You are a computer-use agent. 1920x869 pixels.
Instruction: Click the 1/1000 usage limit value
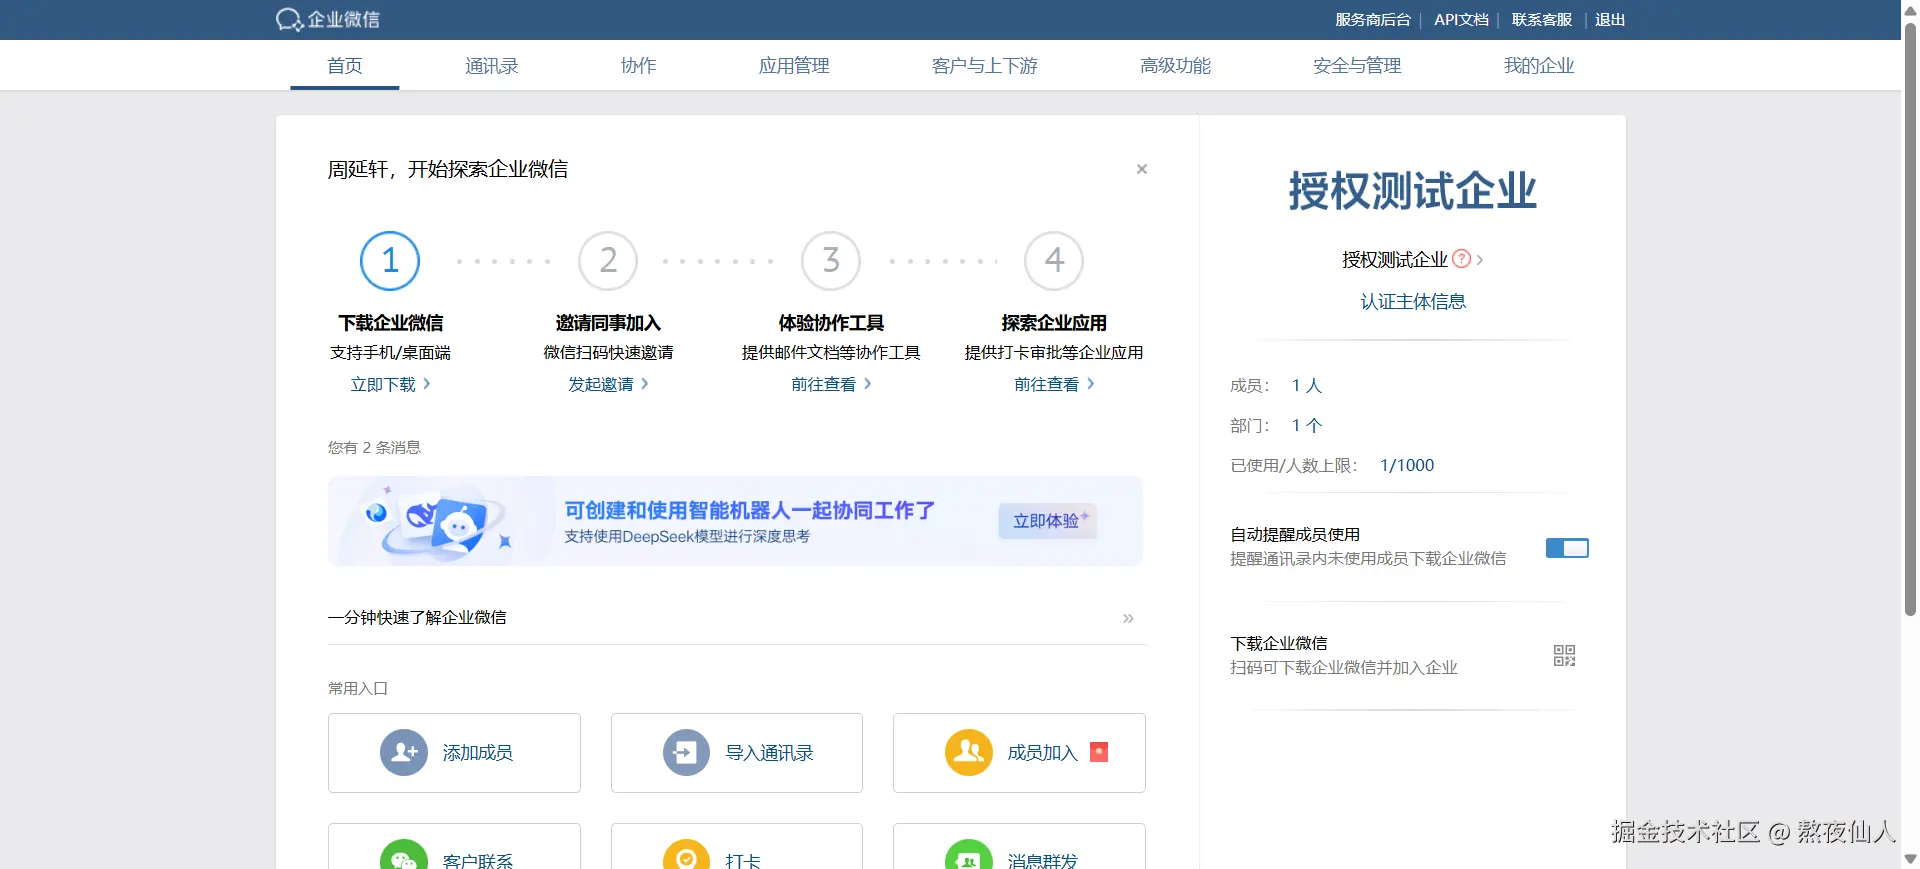(1407, 466)
